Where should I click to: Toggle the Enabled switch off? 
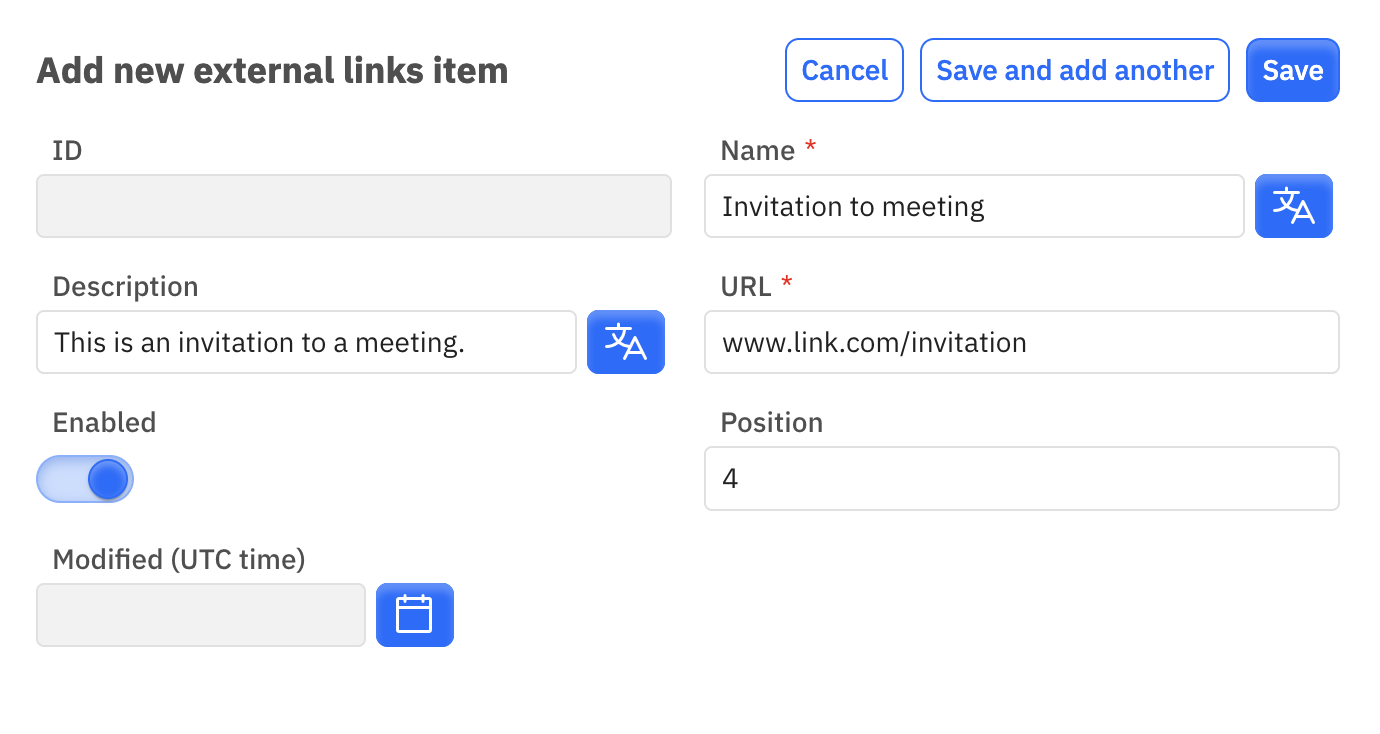85,479
